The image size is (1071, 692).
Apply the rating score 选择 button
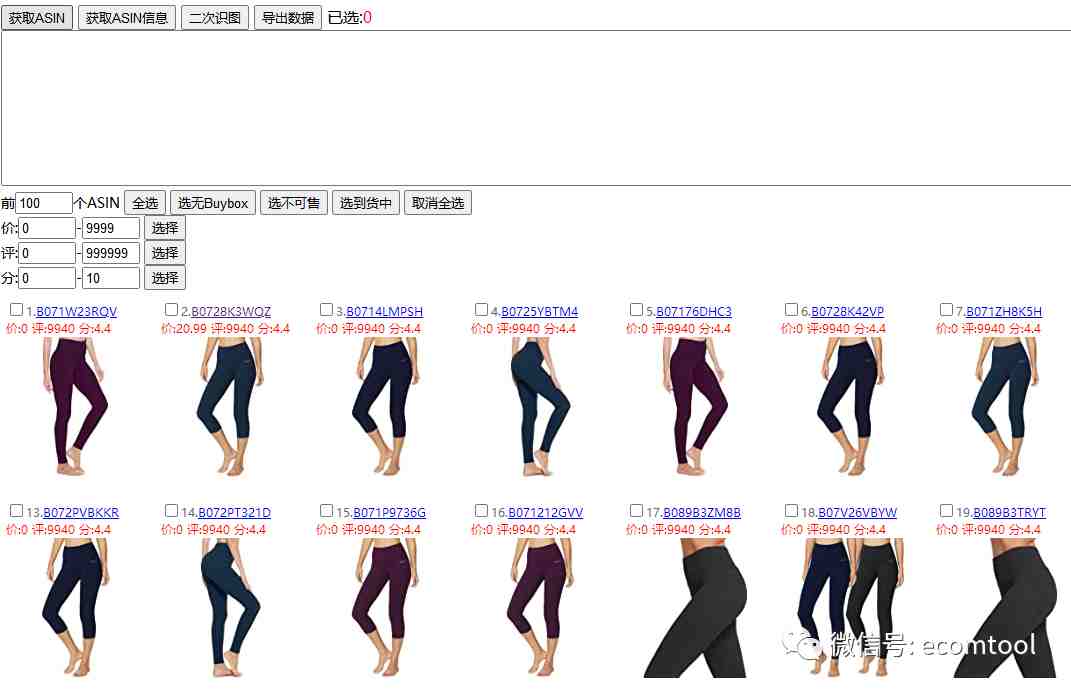(x=165, y=278)
